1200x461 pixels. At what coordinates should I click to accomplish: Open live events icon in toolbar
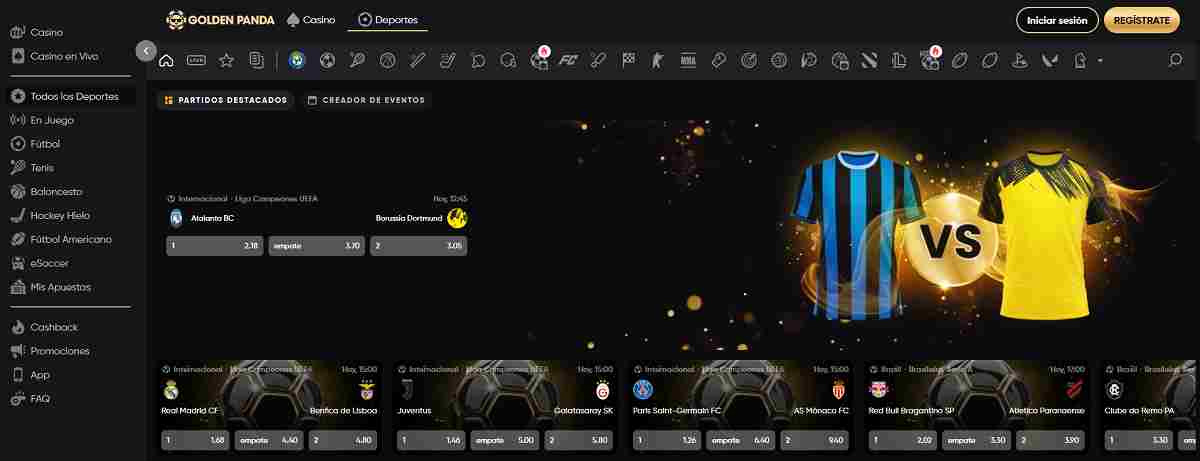click(196, 60)
